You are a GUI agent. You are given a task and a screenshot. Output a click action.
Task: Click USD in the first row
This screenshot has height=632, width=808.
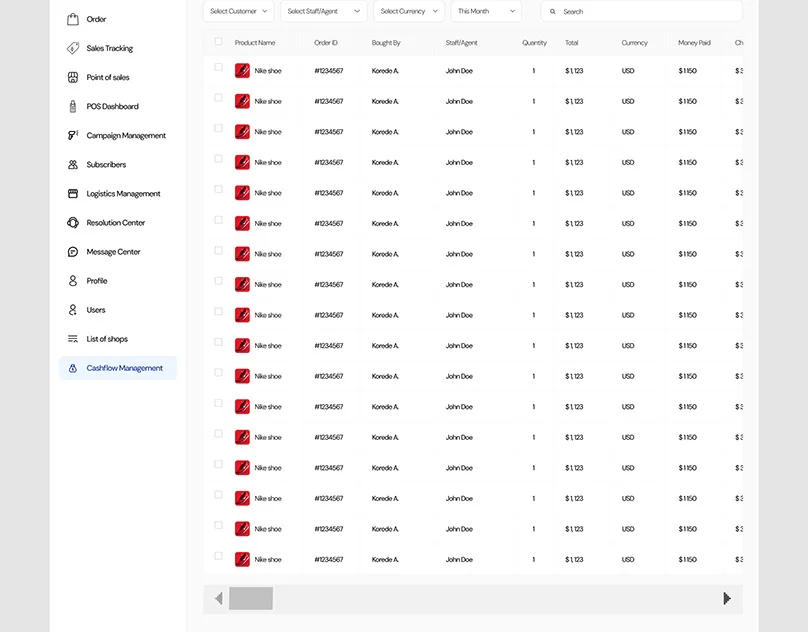628,71
